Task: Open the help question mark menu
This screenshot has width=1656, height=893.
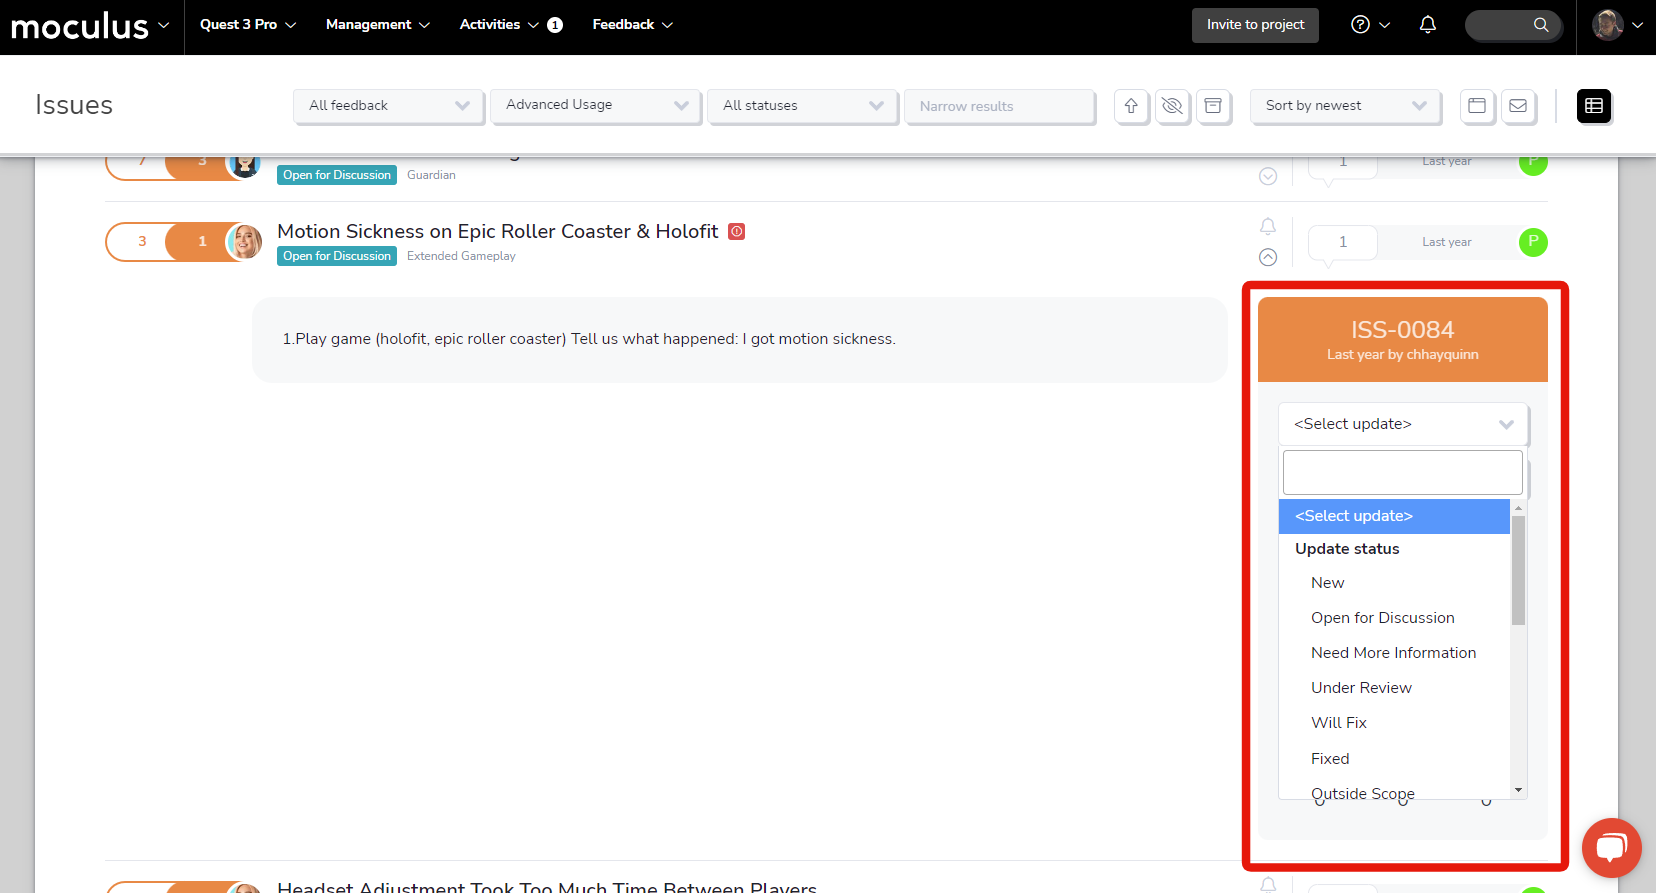Action: click(1369, 25)
